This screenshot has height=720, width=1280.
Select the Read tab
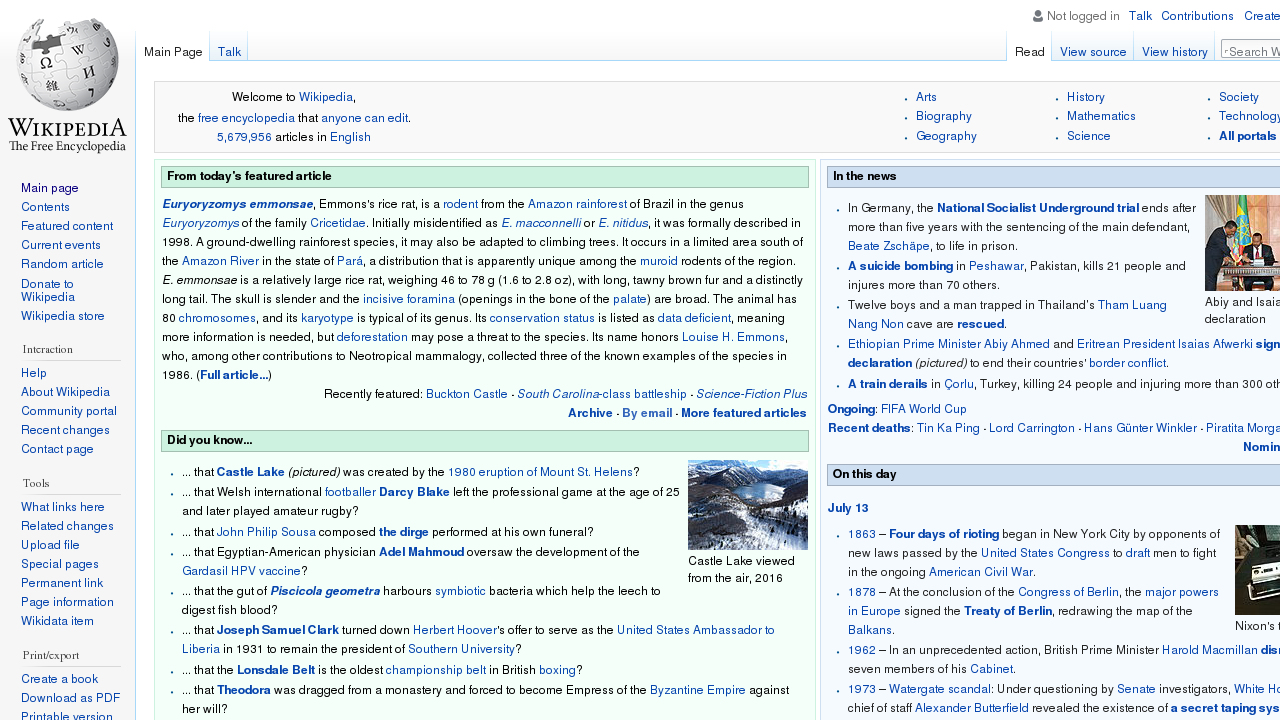tap(1029, 52)
